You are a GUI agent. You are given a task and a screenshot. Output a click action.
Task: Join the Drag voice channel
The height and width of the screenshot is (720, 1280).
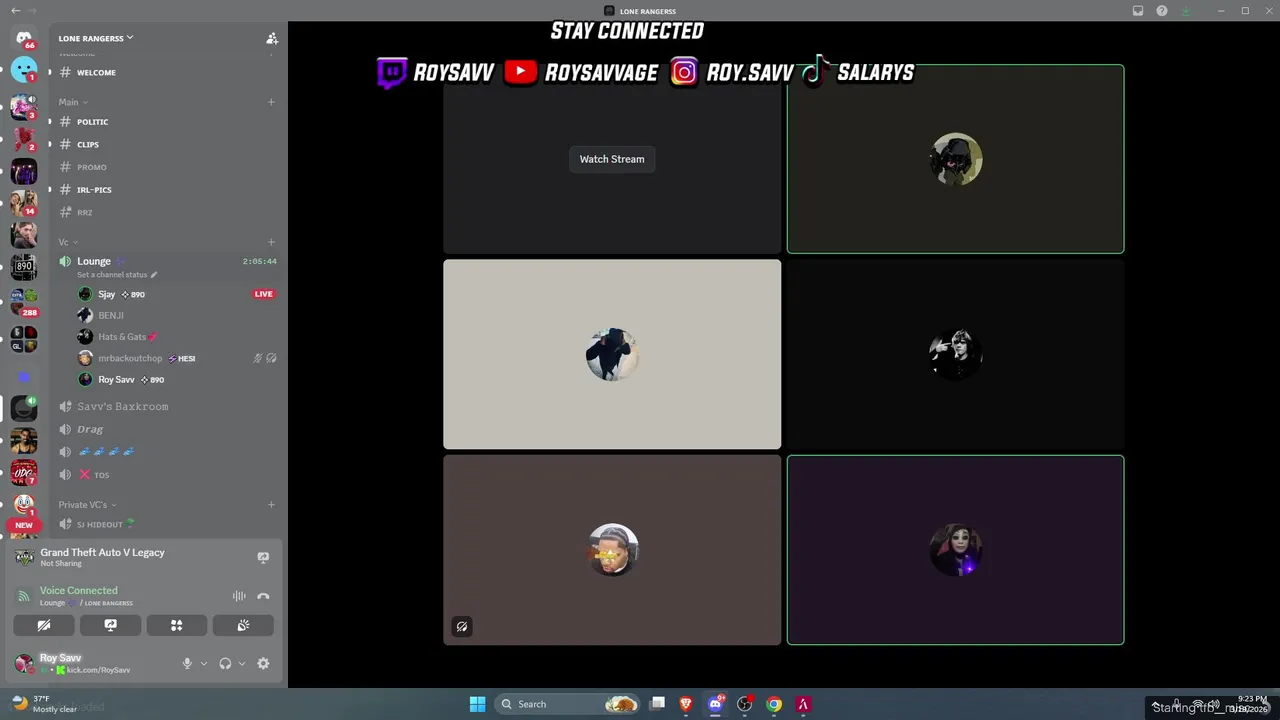tap(167, 429)
